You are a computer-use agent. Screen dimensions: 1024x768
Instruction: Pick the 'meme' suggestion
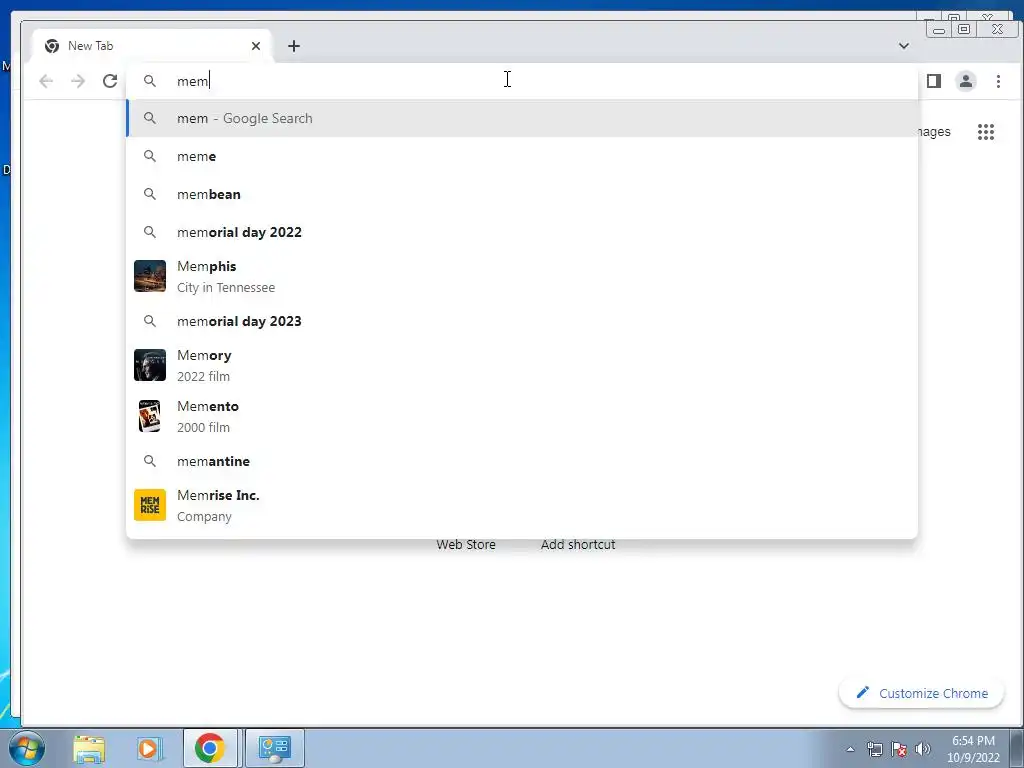522,156
